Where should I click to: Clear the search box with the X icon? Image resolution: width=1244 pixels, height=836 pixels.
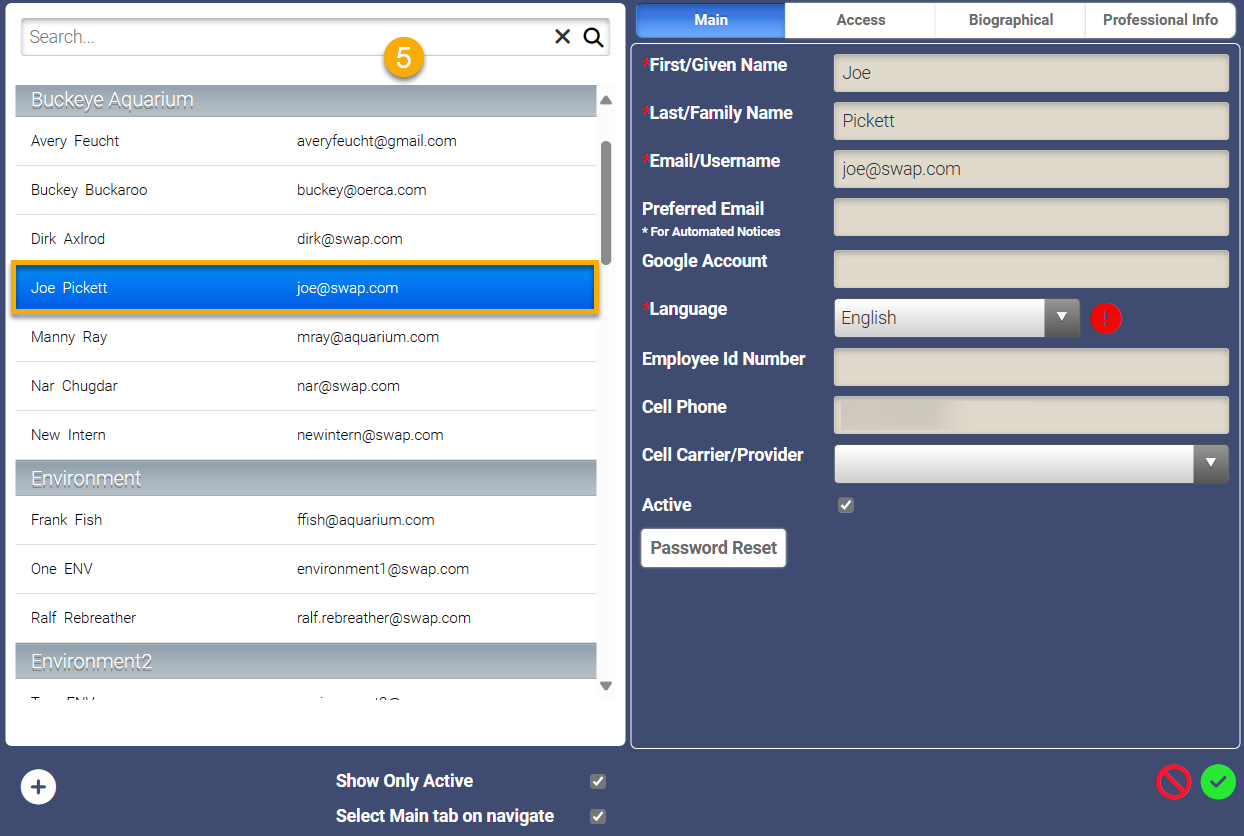click(x=563, y=37)
